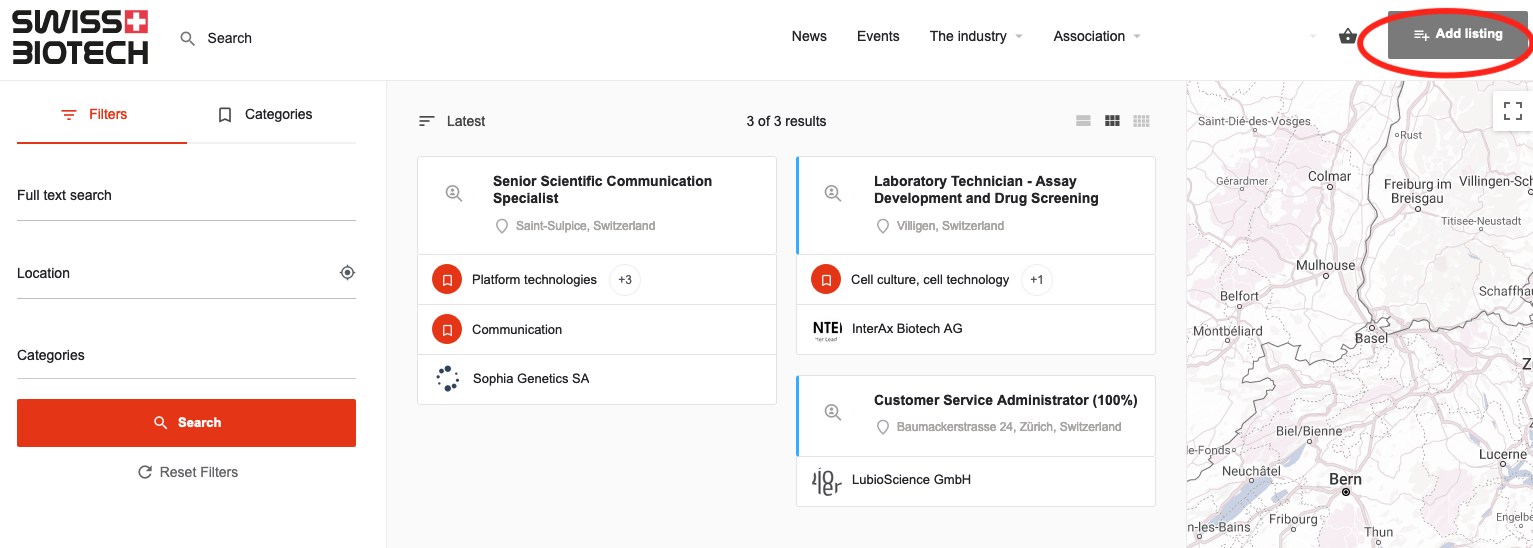Expand the Association dropdown menu
This screenshot has width=1533, height=548.
1096,37
